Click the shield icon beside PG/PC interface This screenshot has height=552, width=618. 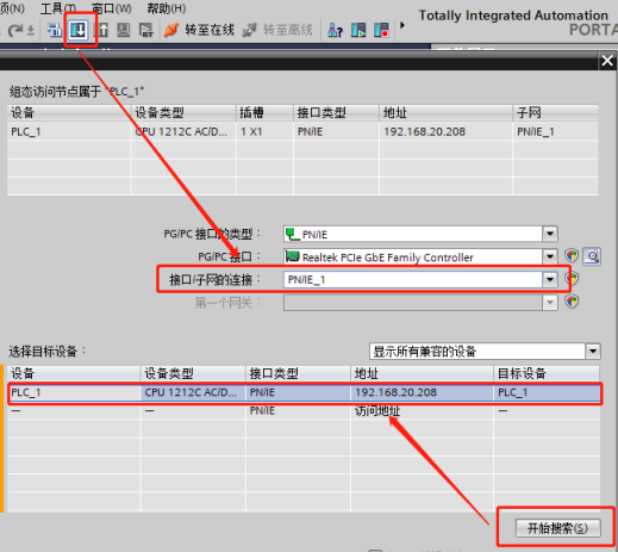tap(571, 256)
